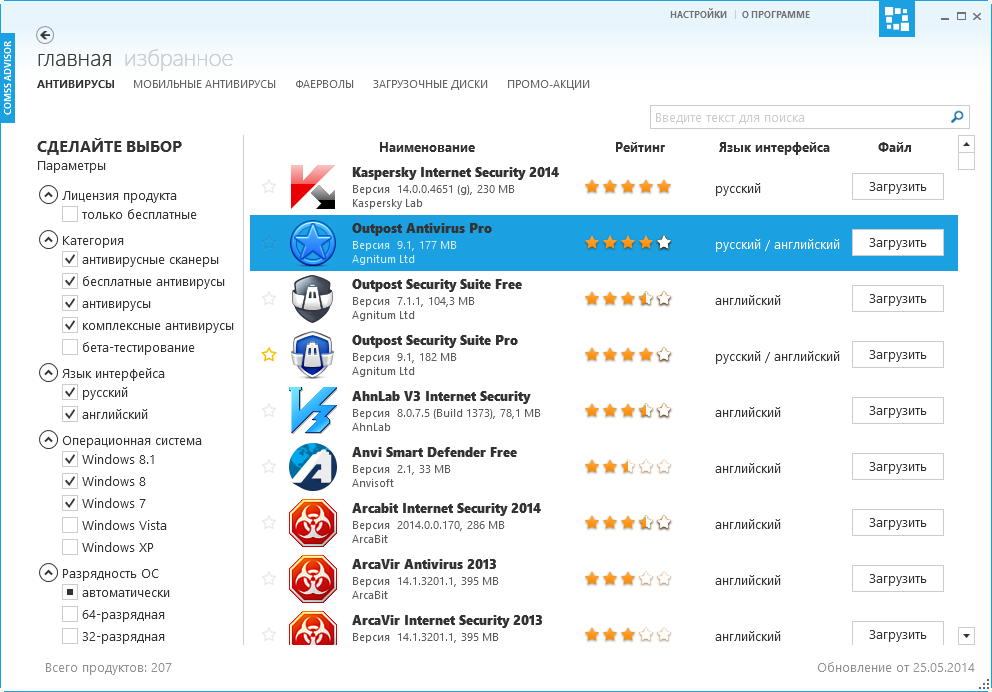Click Загрузить for Kaspersky Internet Security 2014
The image size is (992, 692).
tap(897, 187)
